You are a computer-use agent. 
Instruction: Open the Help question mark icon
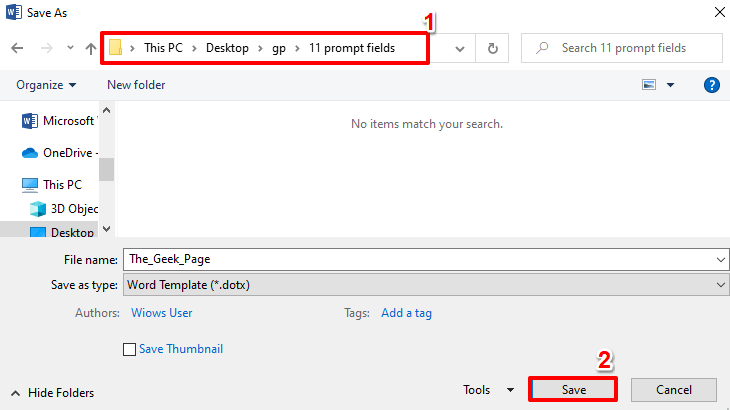(711, 85)
